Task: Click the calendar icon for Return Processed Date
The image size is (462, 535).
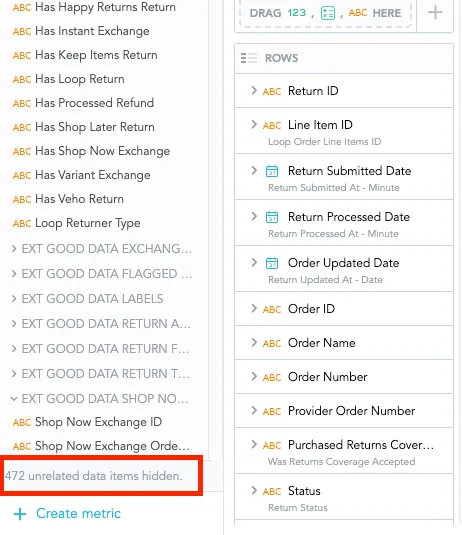Action: (272, 217)
